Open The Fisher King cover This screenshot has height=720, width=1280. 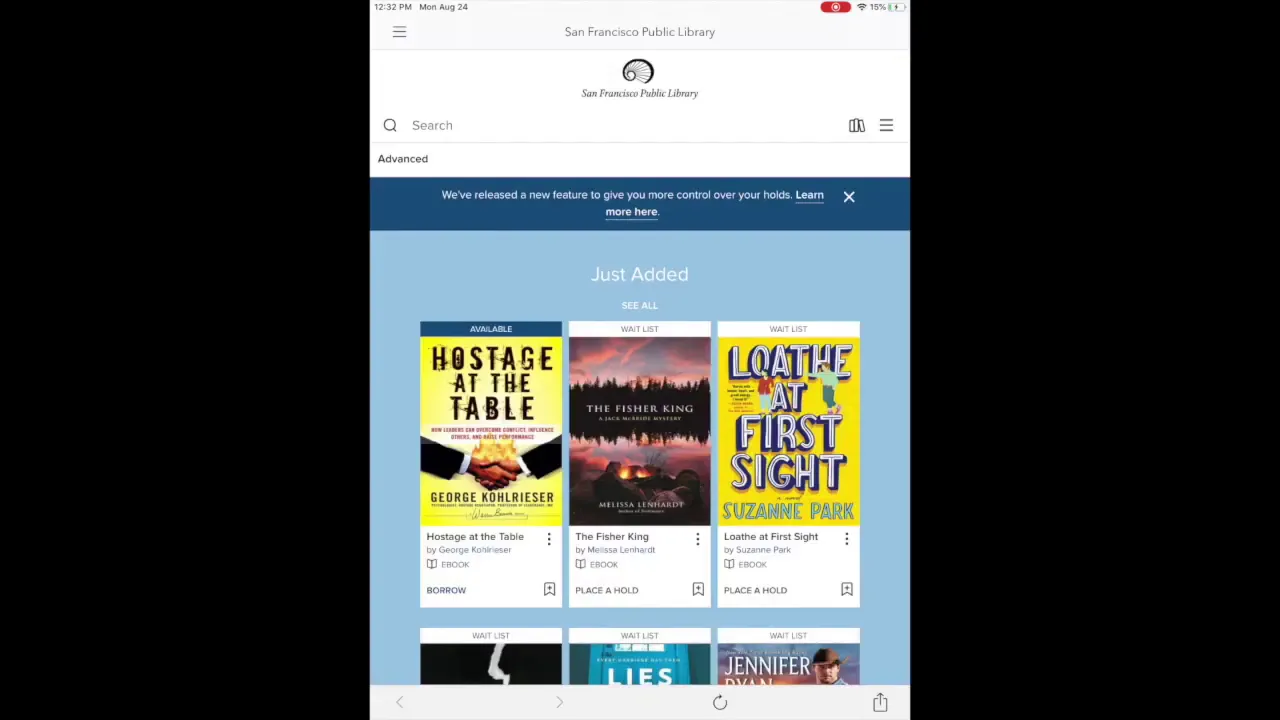point(640,431)
